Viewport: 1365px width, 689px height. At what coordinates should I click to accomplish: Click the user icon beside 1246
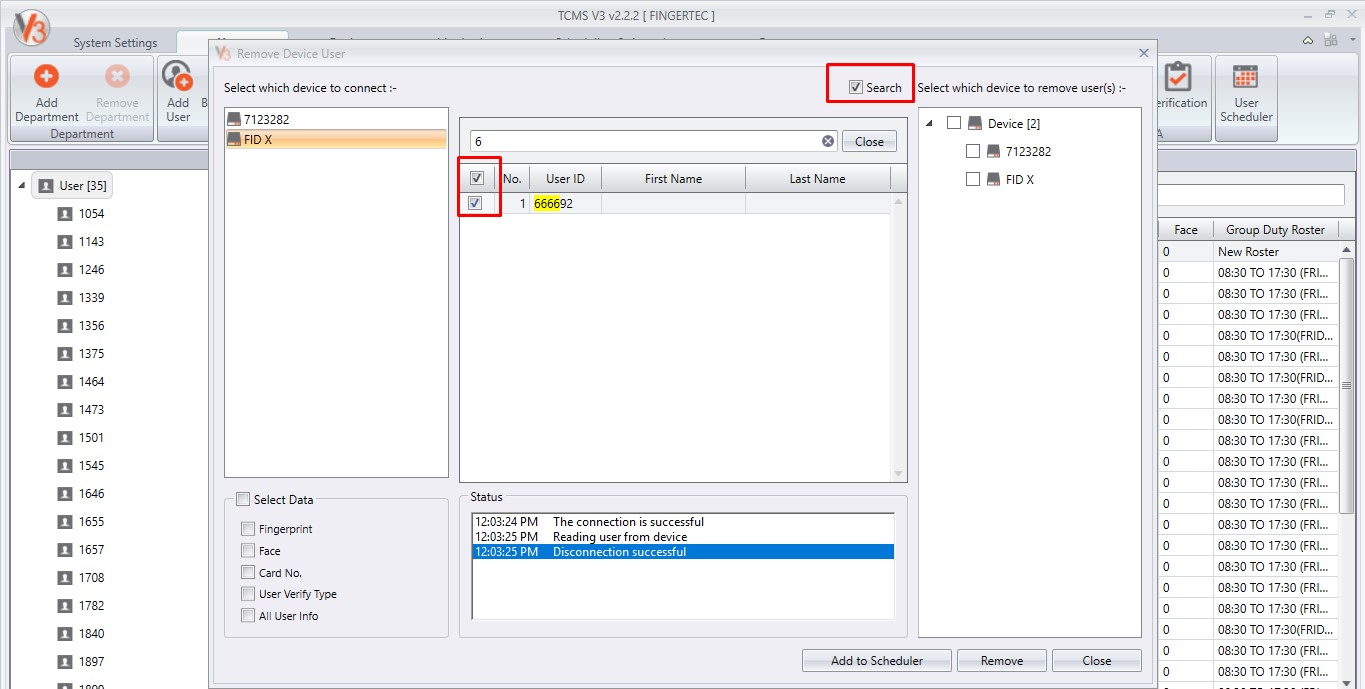[x=65, y=270]
